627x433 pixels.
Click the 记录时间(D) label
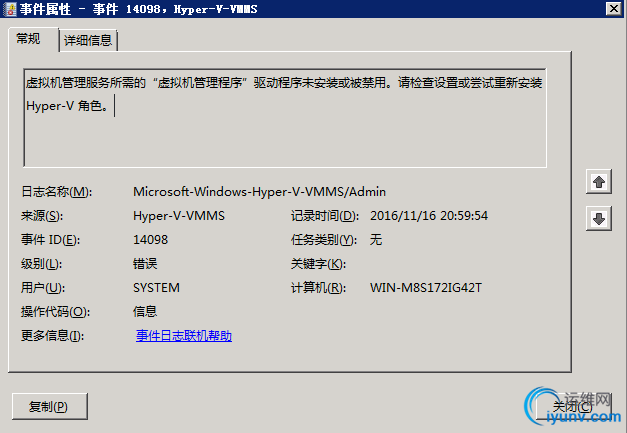[x=325, y=216]
